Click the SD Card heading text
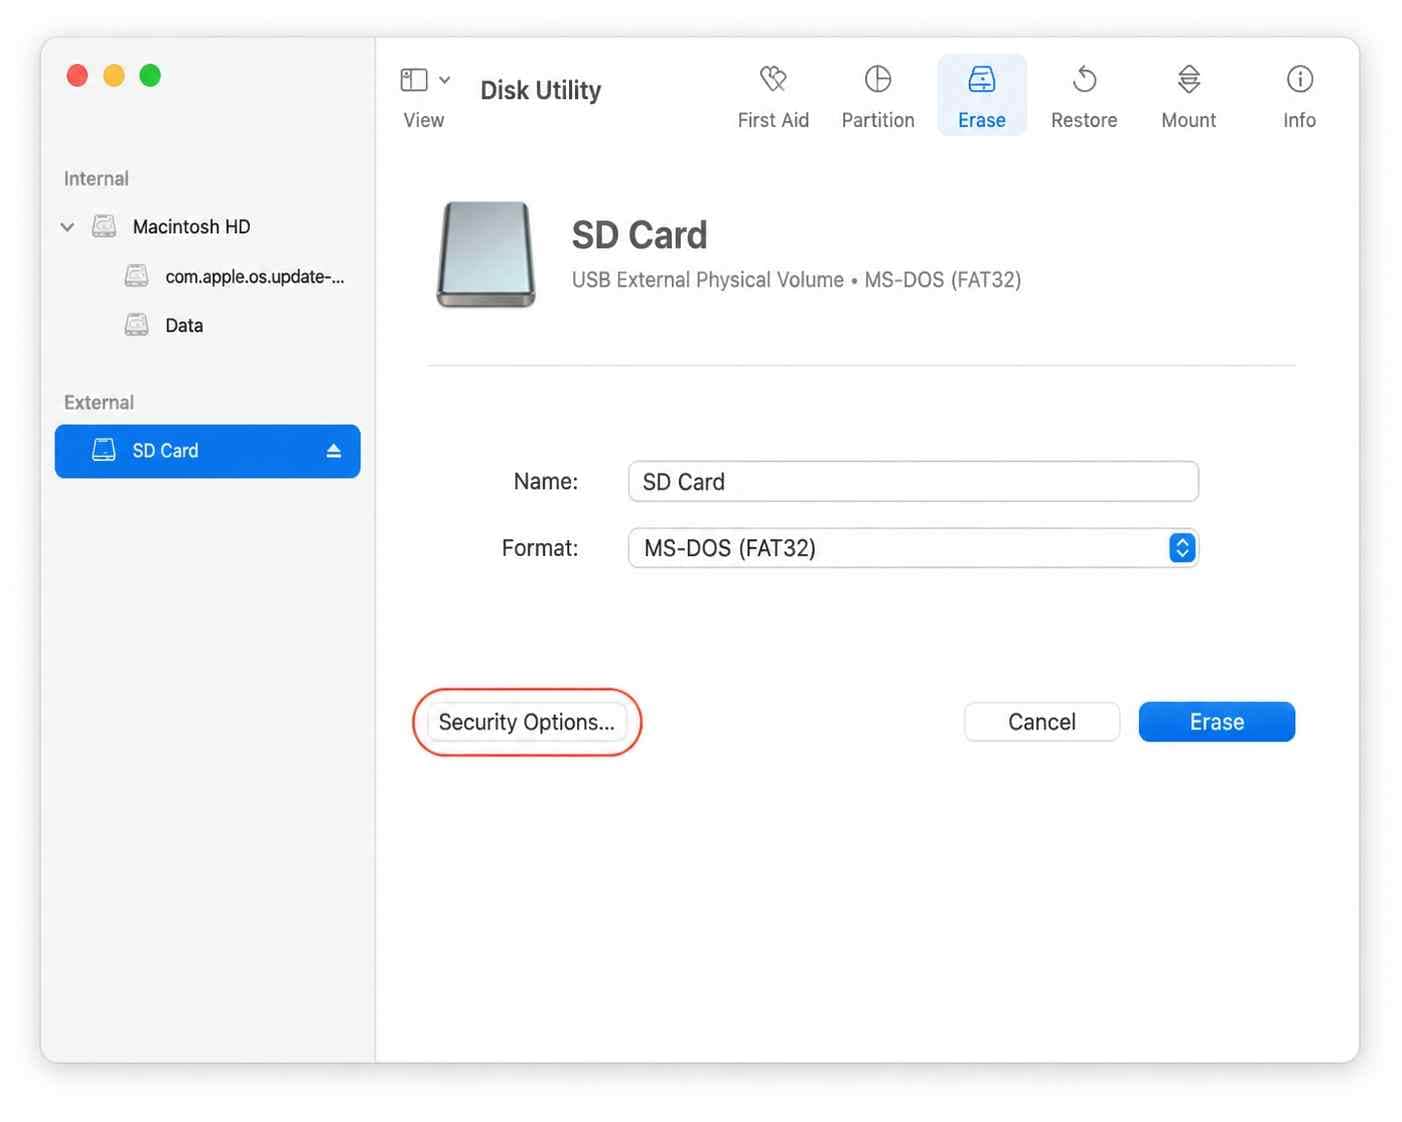This screenshot has width=1402, height=1122. click(x=639, y=236)
